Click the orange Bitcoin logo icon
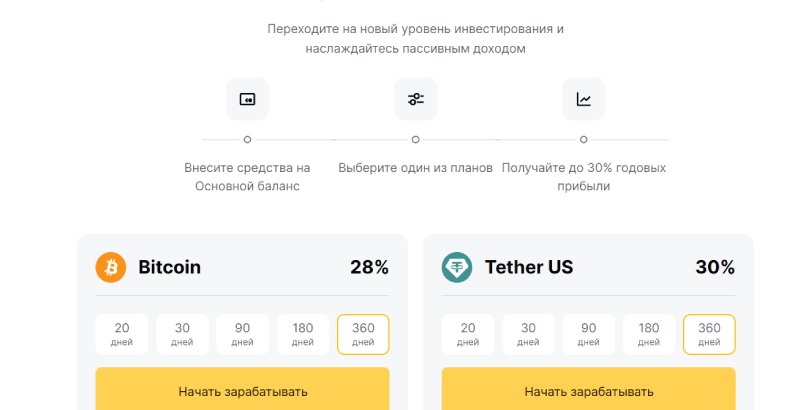This screenshot has width=800, height=410. pyautogui.click(x=111, y=267)
